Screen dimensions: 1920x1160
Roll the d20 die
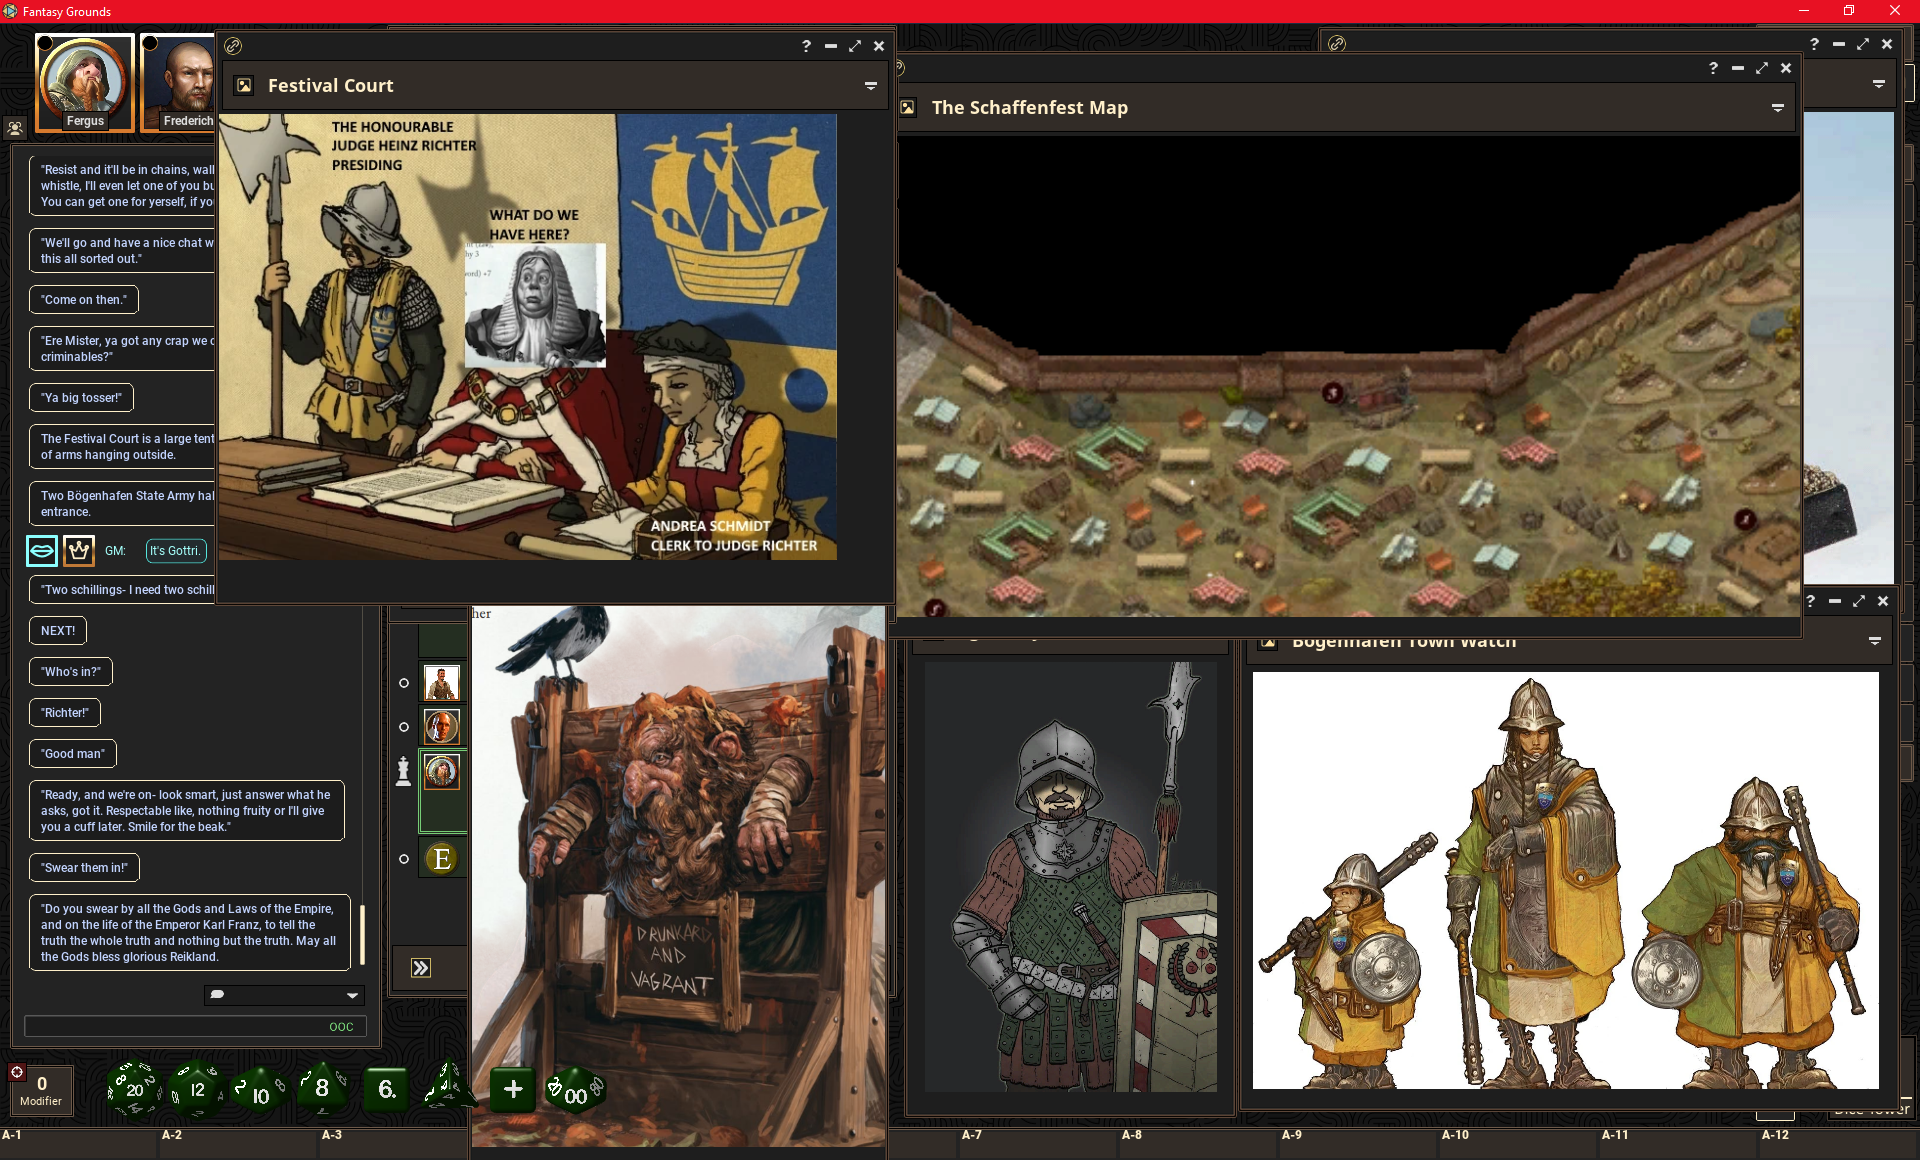tap(135, 1089)
